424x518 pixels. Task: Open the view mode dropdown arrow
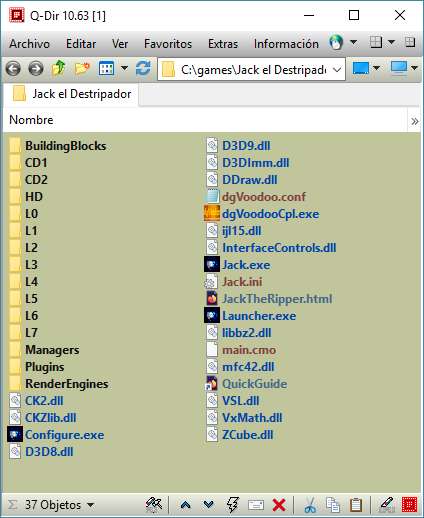124,68
